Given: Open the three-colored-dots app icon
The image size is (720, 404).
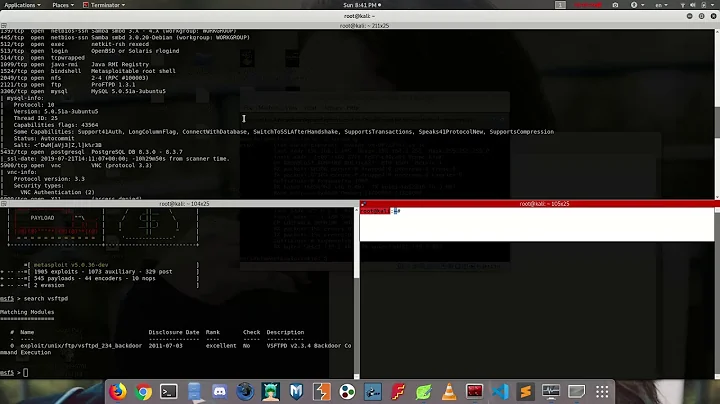Looking at the screenshot, I should pyautogui.click(x=347, y=392).
